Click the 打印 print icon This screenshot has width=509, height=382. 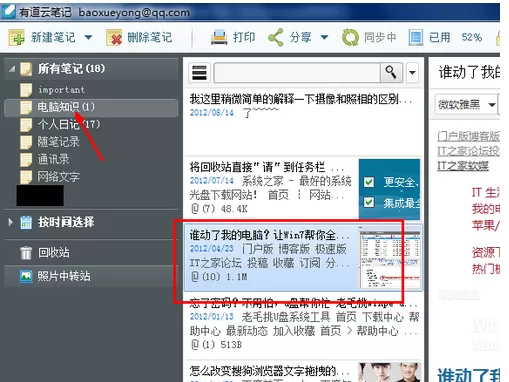[x=219, y=37]
